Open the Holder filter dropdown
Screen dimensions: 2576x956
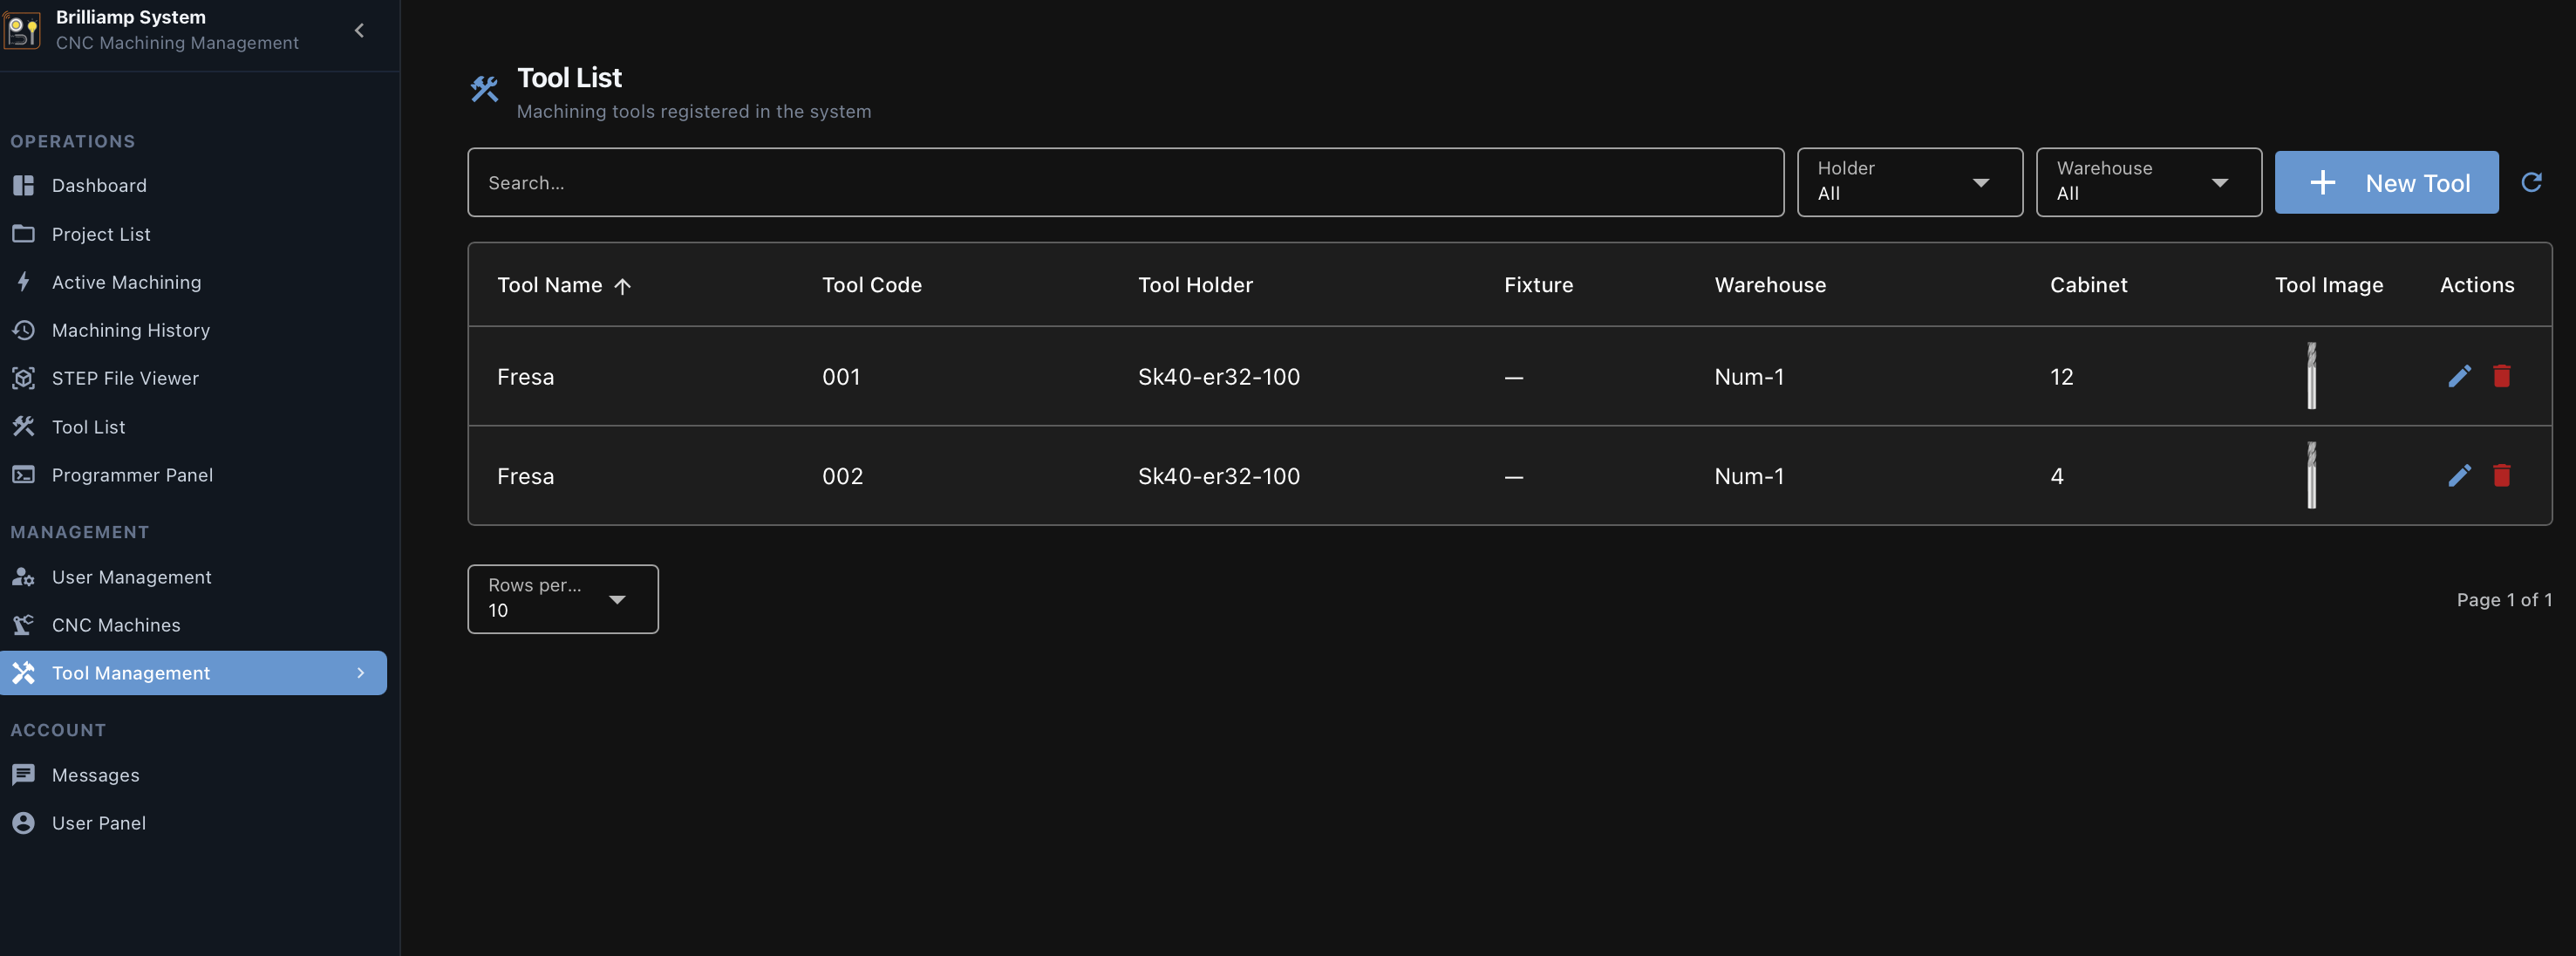click(1909, 182)
